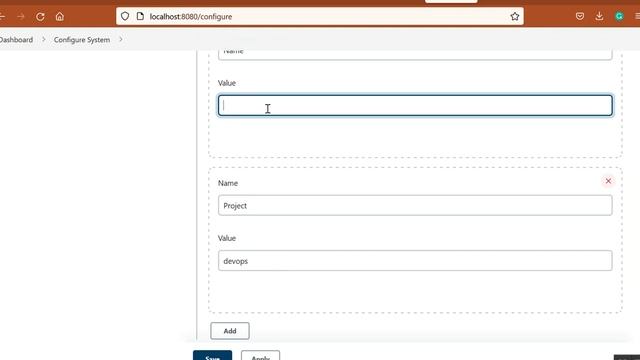This screenshot has width=640, height=360.
Task: Bookmark this page with the star icon
Action: point(515,16)
